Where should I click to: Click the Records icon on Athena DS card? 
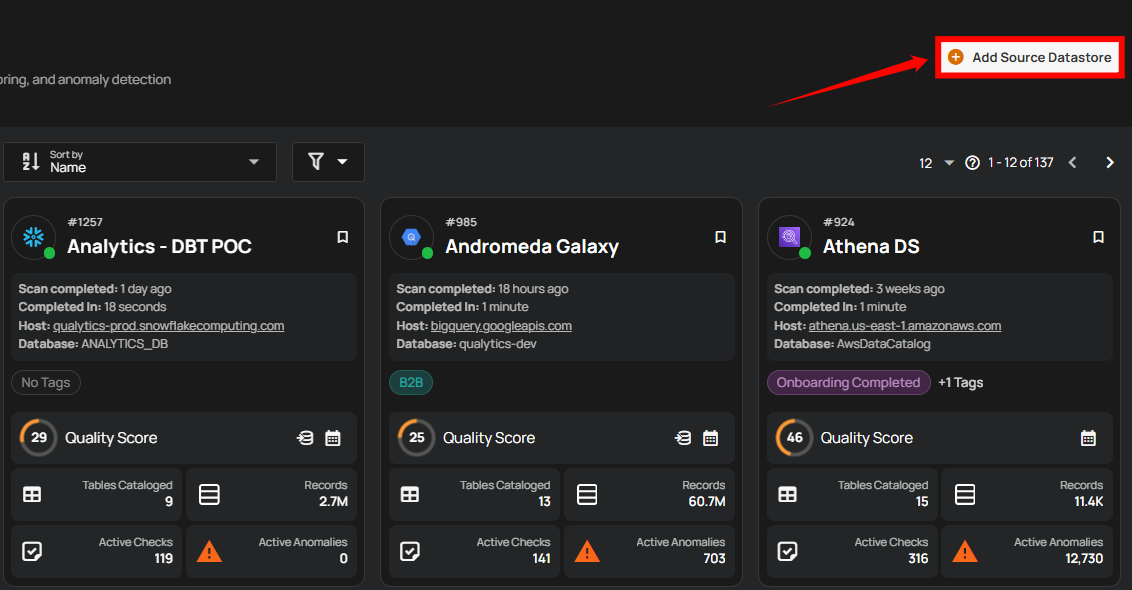tap(963, 493)
